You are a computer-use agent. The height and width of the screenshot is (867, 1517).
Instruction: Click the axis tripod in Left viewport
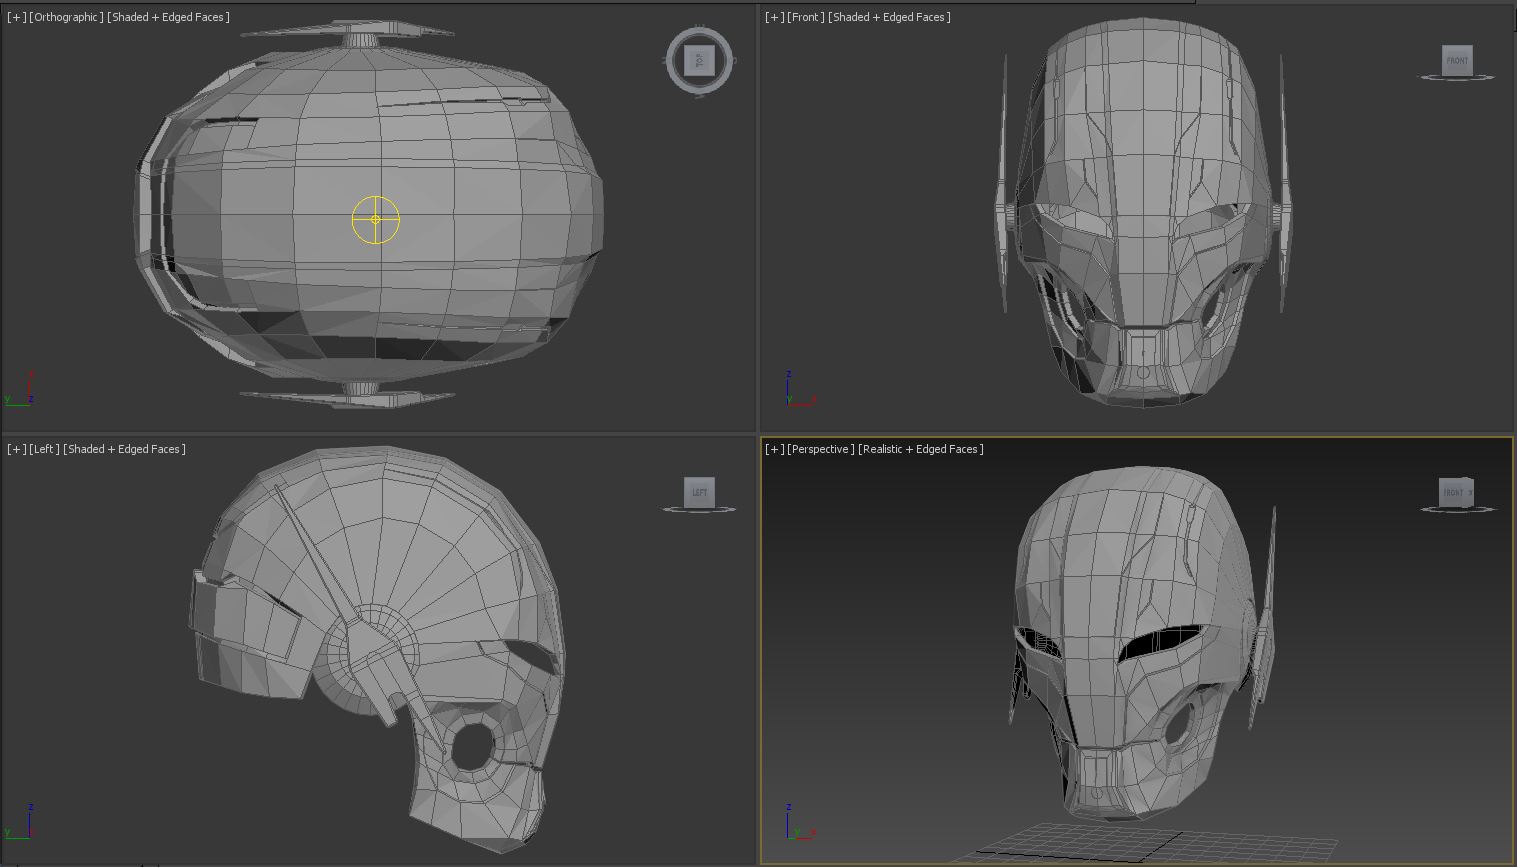(x=19, y=820)
